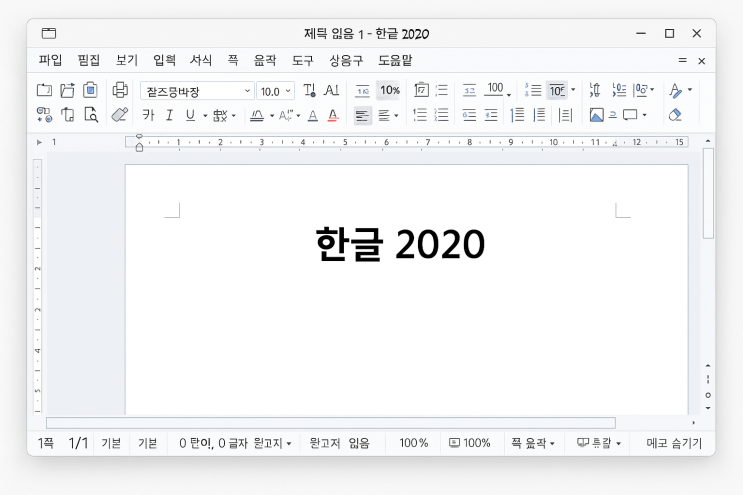
Task: Click the 1/1 page indicator
Action: 78,443
